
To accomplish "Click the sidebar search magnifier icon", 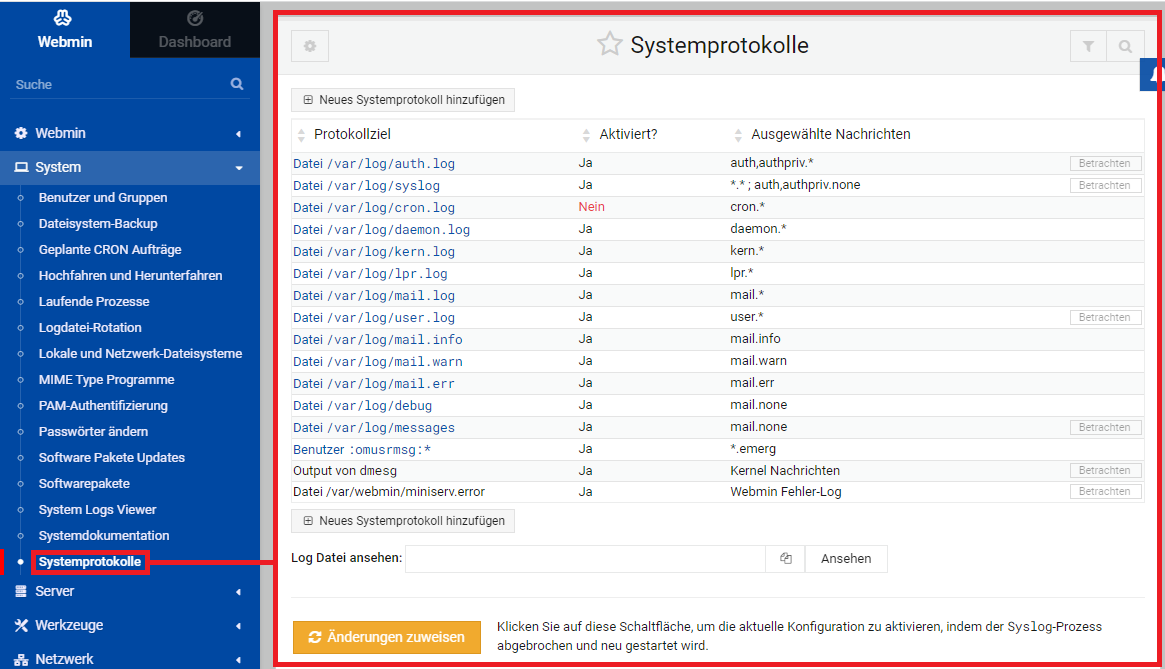I will 237,84.
